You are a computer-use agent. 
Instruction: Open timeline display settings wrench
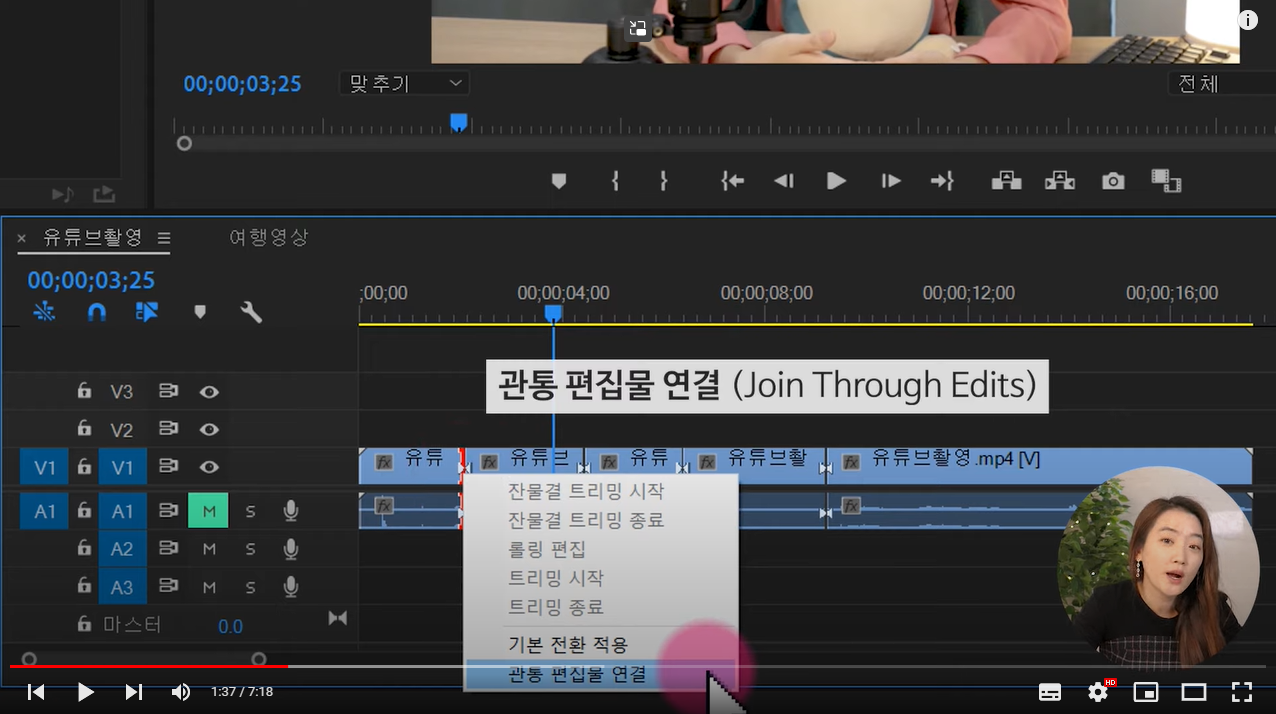(251, 312)
